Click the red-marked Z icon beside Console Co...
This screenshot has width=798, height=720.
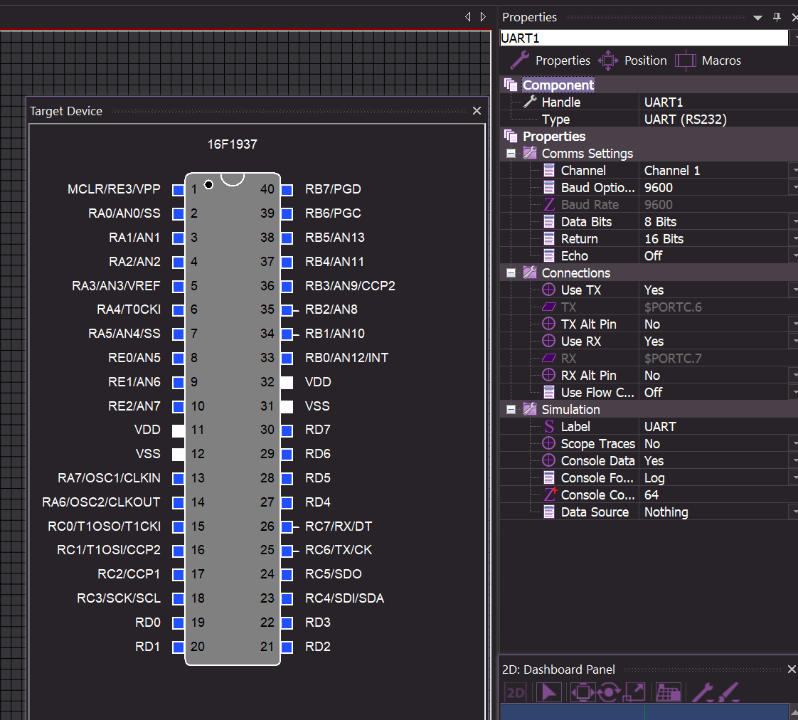pyautogui.click(x=550, y=495)
